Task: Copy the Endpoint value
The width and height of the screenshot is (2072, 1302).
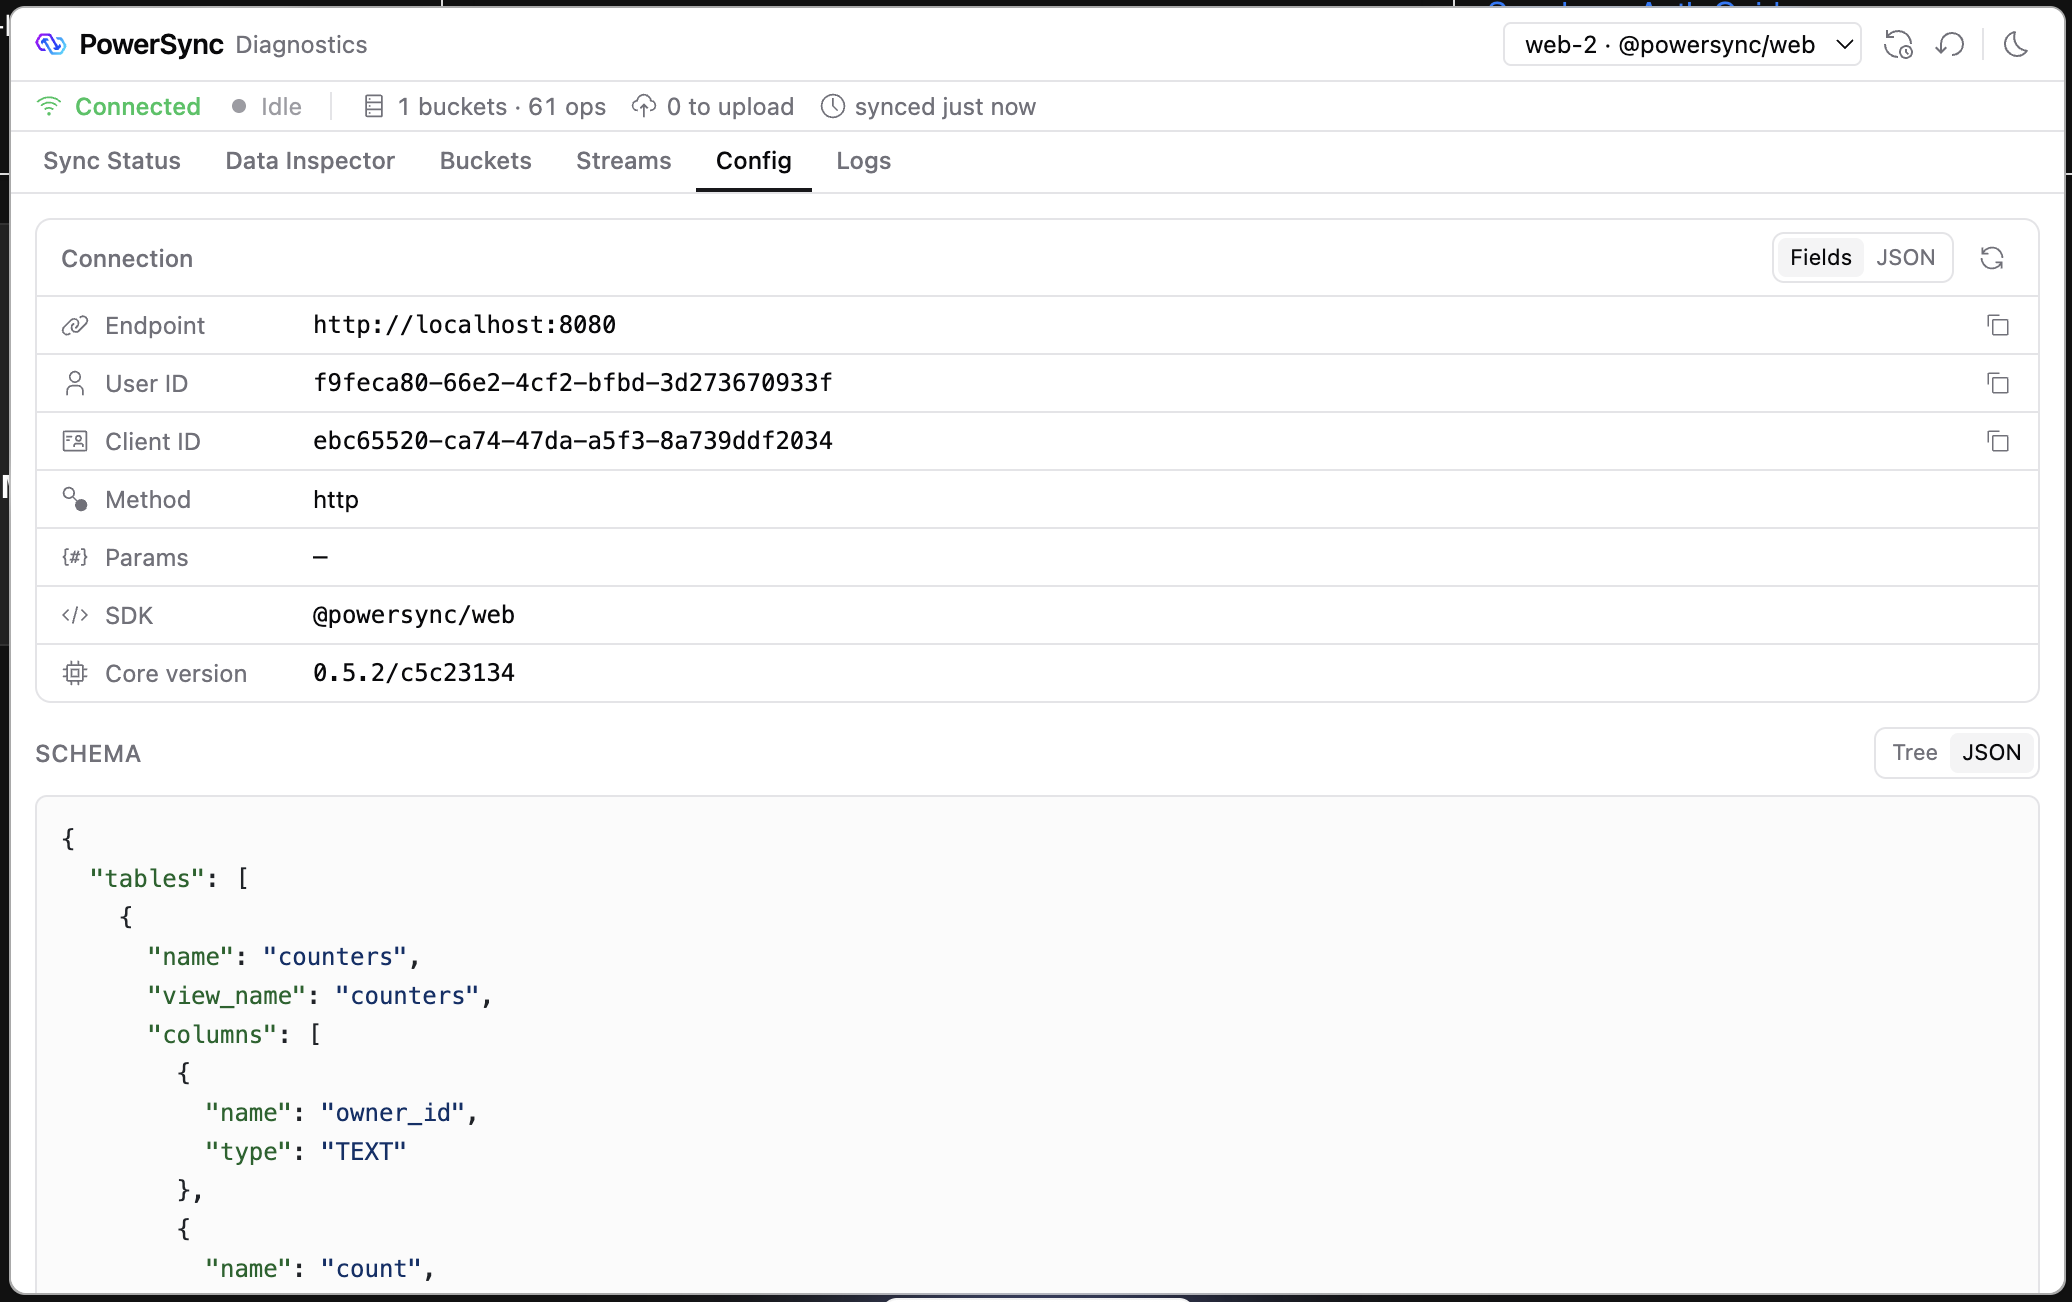Action: click(1998, 325)
